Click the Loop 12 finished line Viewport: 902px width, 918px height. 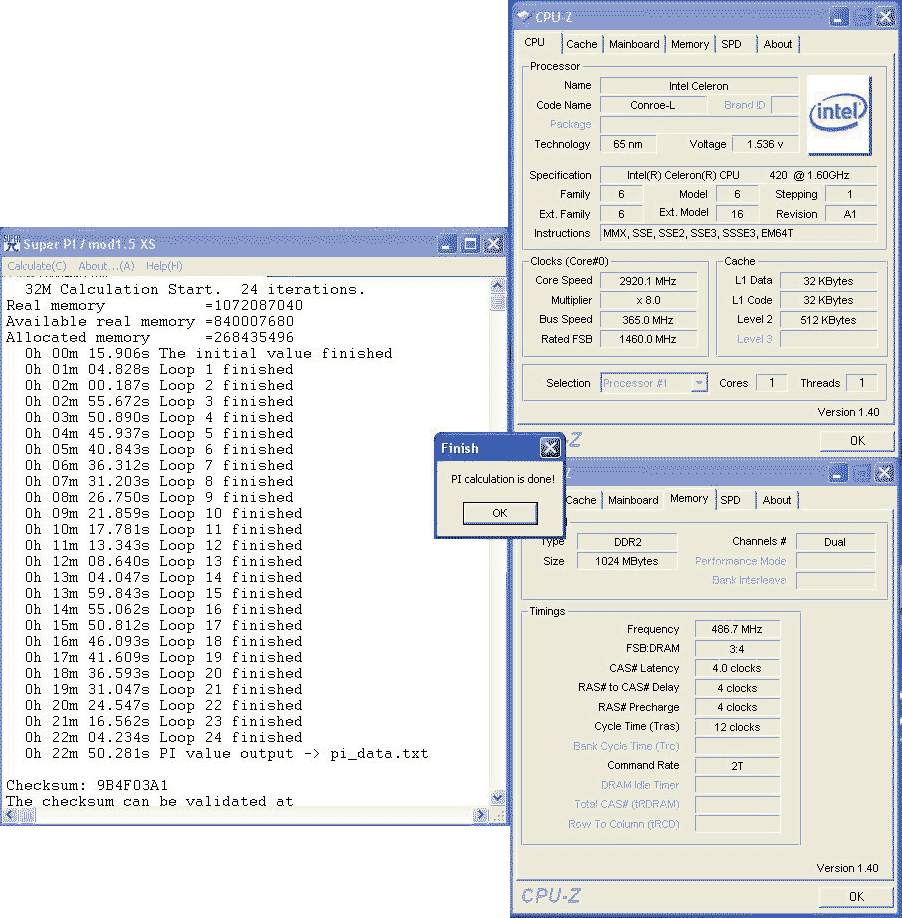(164, 545)
